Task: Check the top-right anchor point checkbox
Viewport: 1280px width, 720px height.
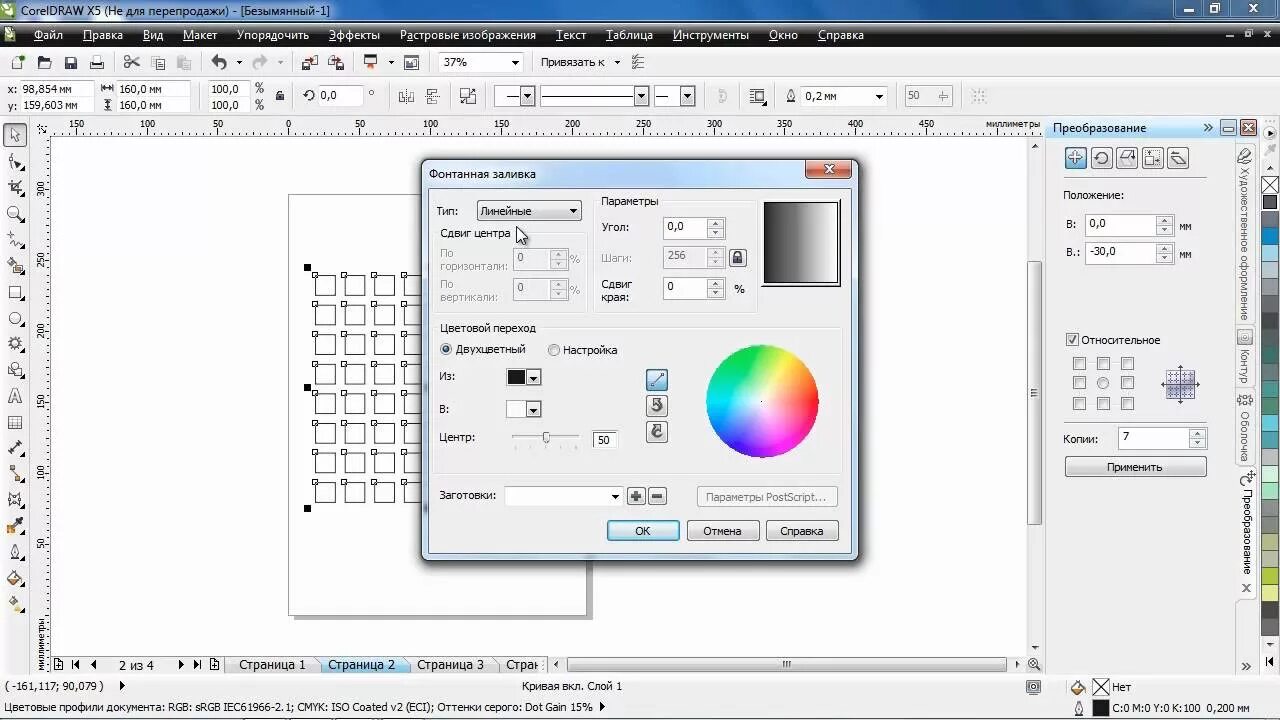Action: tap(1127, 364)
